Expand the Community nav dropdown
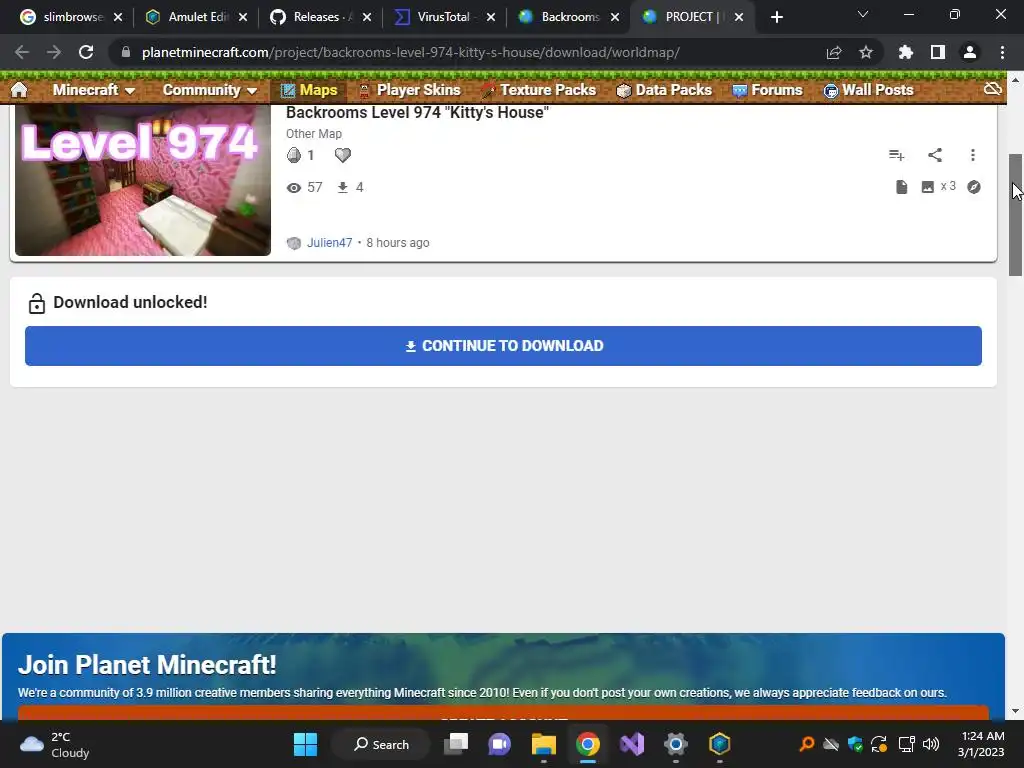The height and width of the screenshot is (768, 1024). pyautogui.click(x=210, y=90)
